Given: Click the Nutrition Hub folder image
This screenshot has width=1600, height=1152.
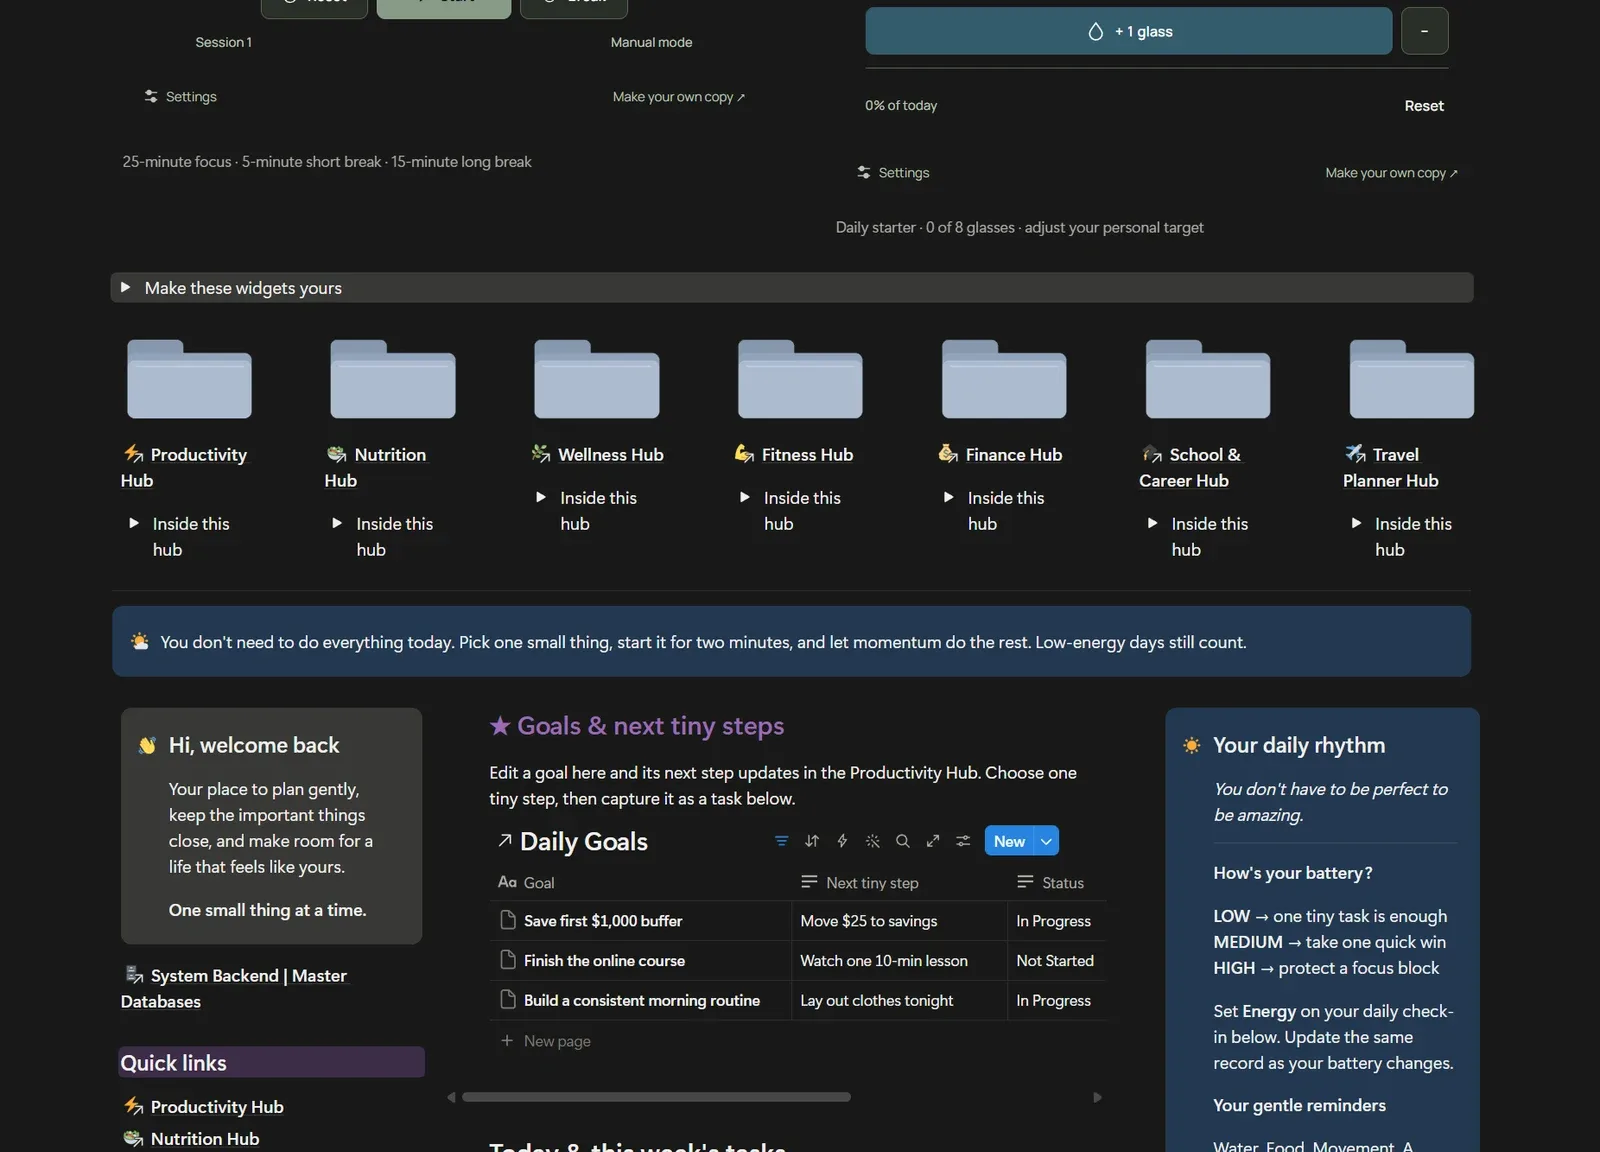Looking at the screenshot, I should pos(393,379).
